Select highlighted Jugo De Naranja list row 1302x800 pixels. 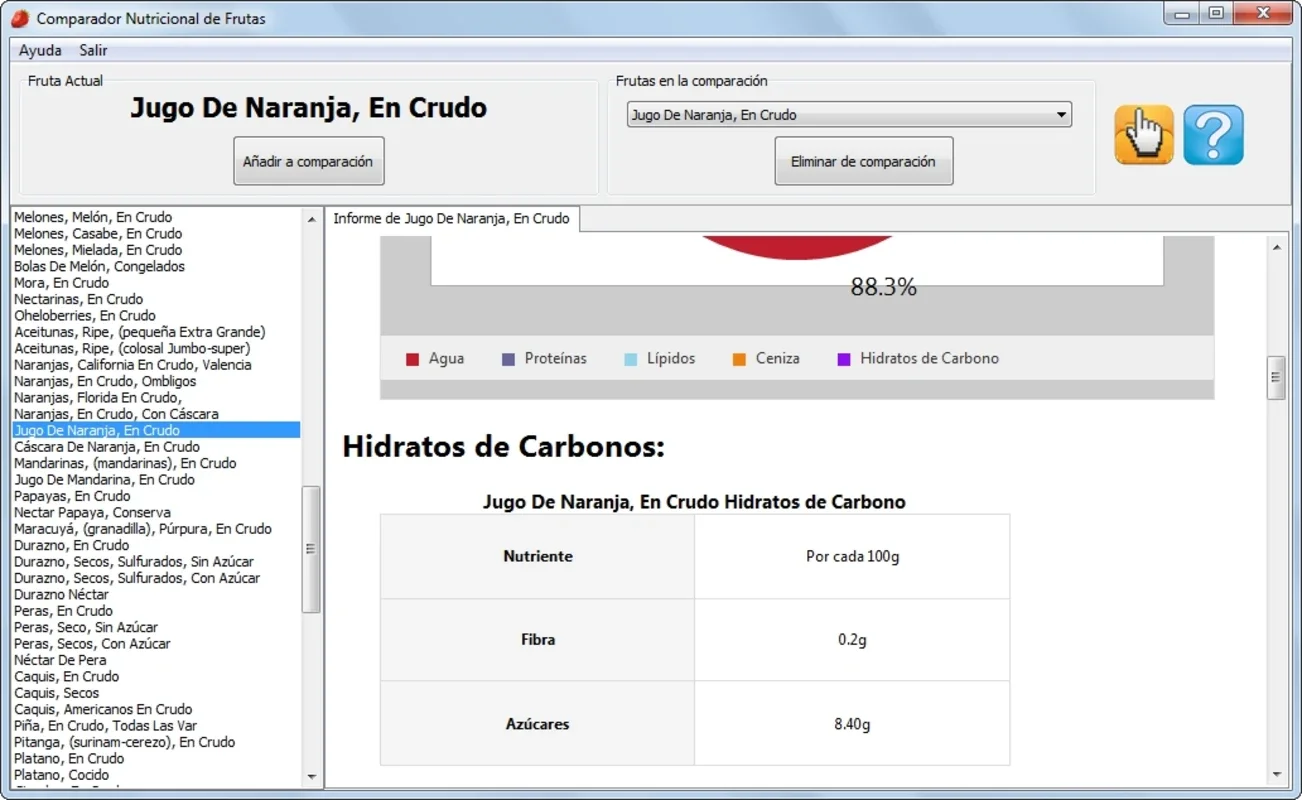pyautogui.click(x=156, y=430)
